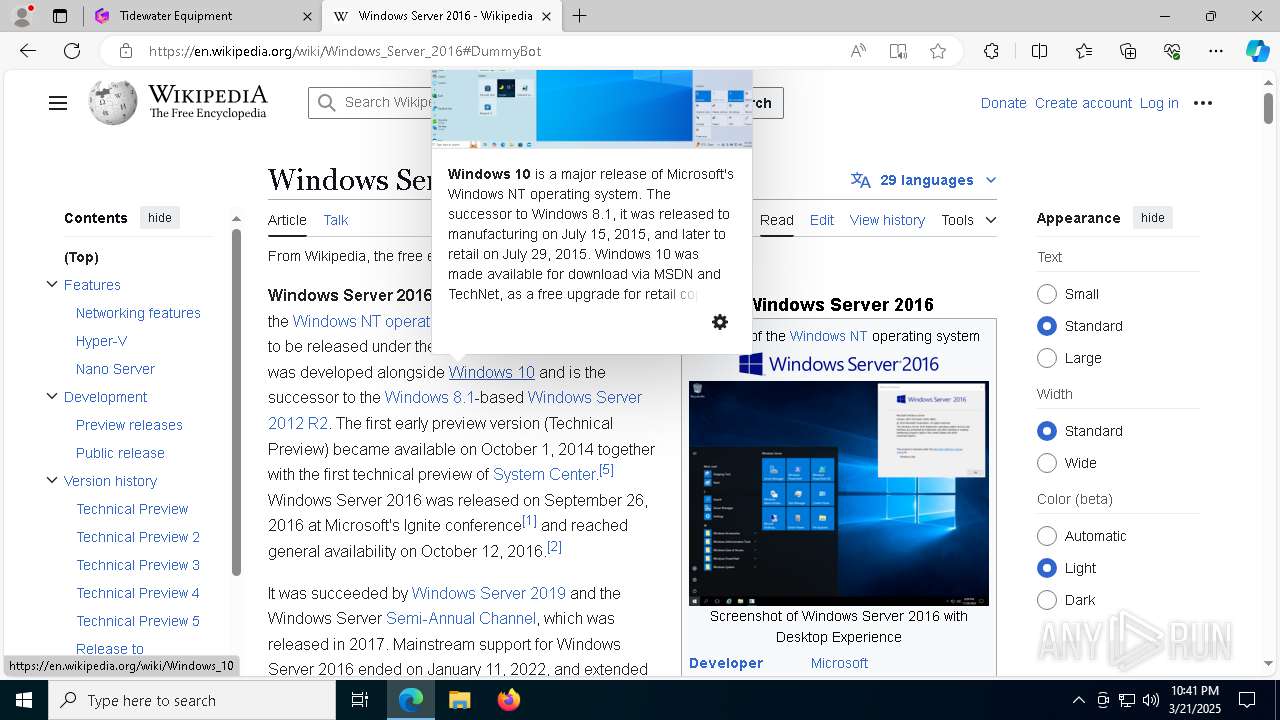Image resolution: width=1280 pixels, height=720 pixels.
Task: Expand the Tools dropdown
Action: point(968,220)
